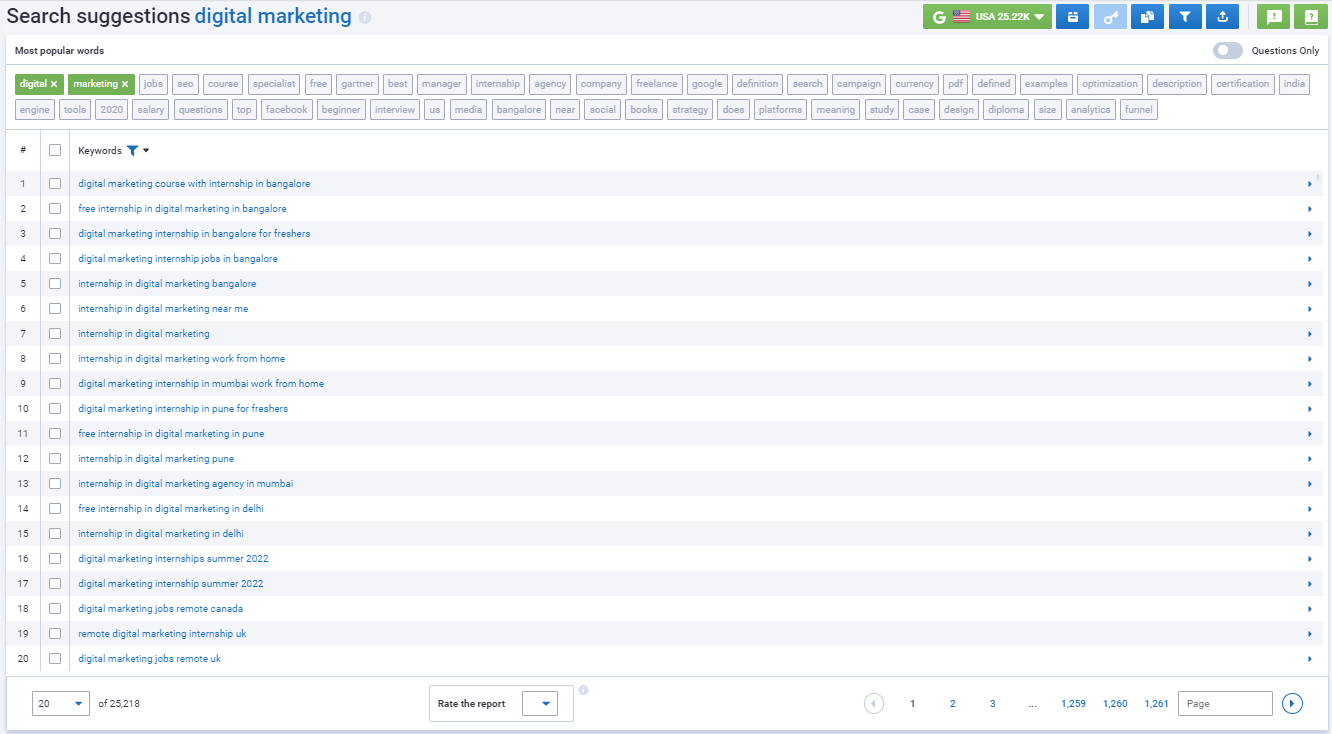
Task: Open the help guide icon
Action: 1309,16
